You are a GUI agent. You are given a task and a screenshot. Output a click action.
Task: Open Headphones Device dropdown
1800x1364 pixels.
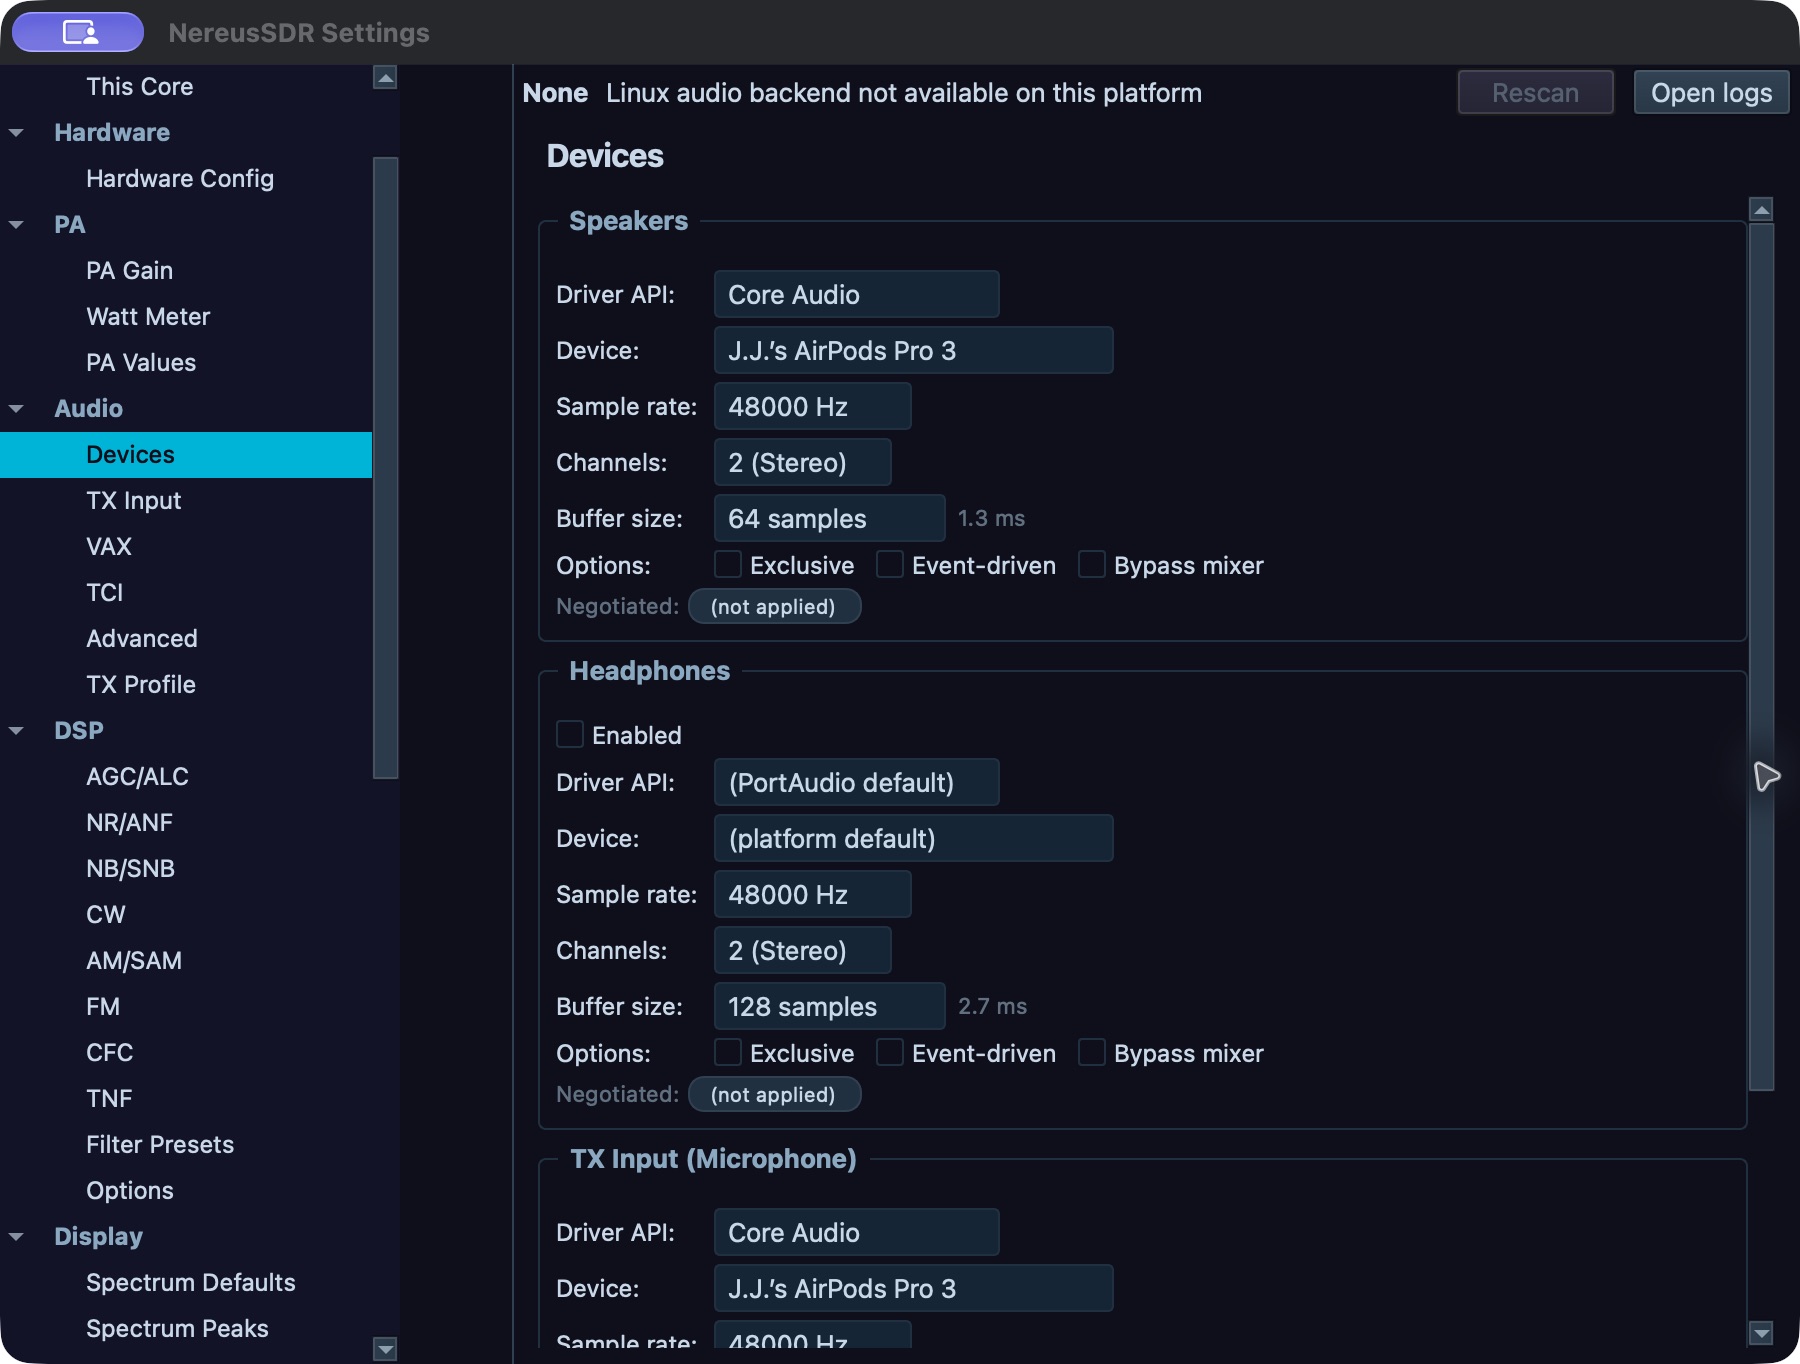point(914,838)
